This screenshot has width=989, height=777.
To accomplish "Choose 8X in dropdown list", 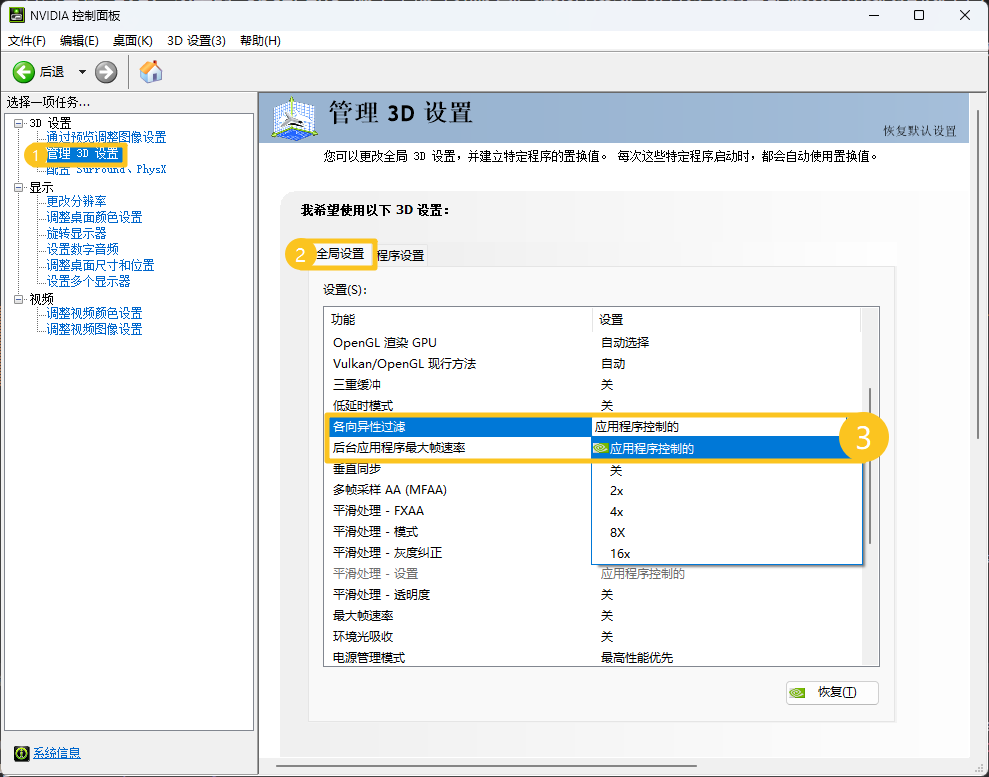I will (x=725, y=533).
